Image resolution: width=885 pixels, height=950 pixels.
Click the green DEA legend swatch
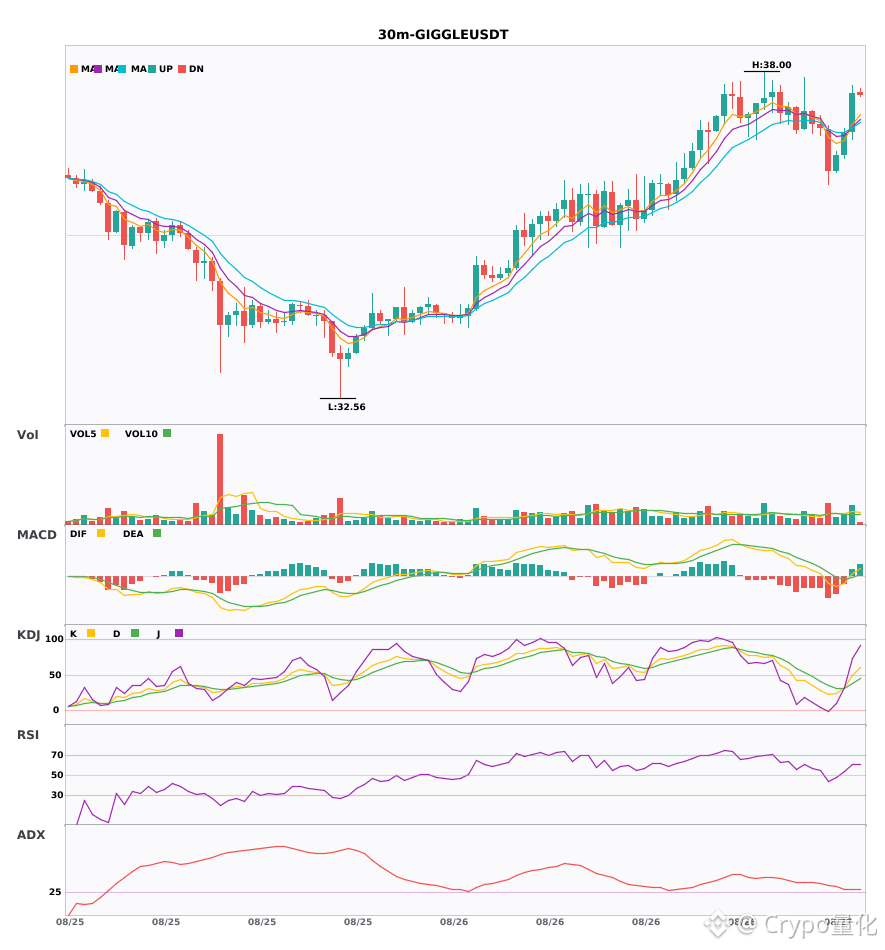[157, 533]
